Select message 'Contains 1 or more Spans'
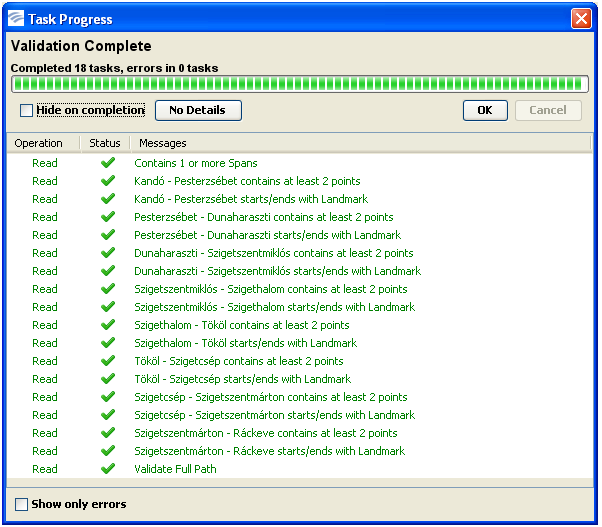 196,163
